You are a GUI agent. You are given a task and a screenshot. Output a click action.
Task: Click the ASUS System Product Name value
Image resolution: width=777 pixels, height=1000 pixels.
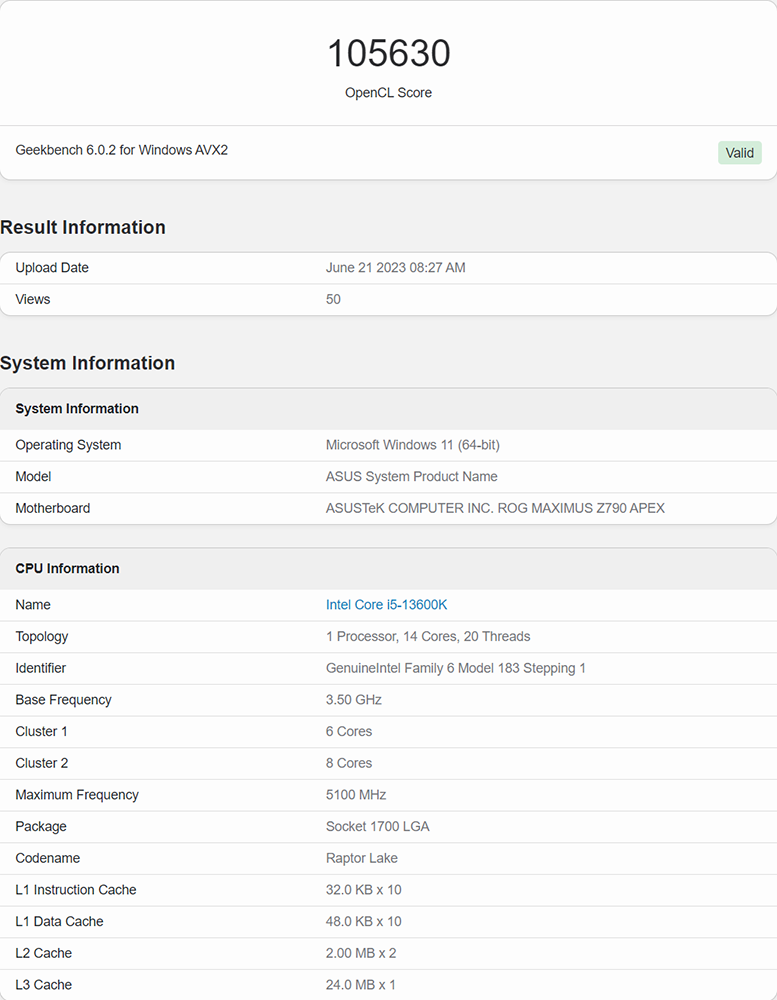coord(411,477)
